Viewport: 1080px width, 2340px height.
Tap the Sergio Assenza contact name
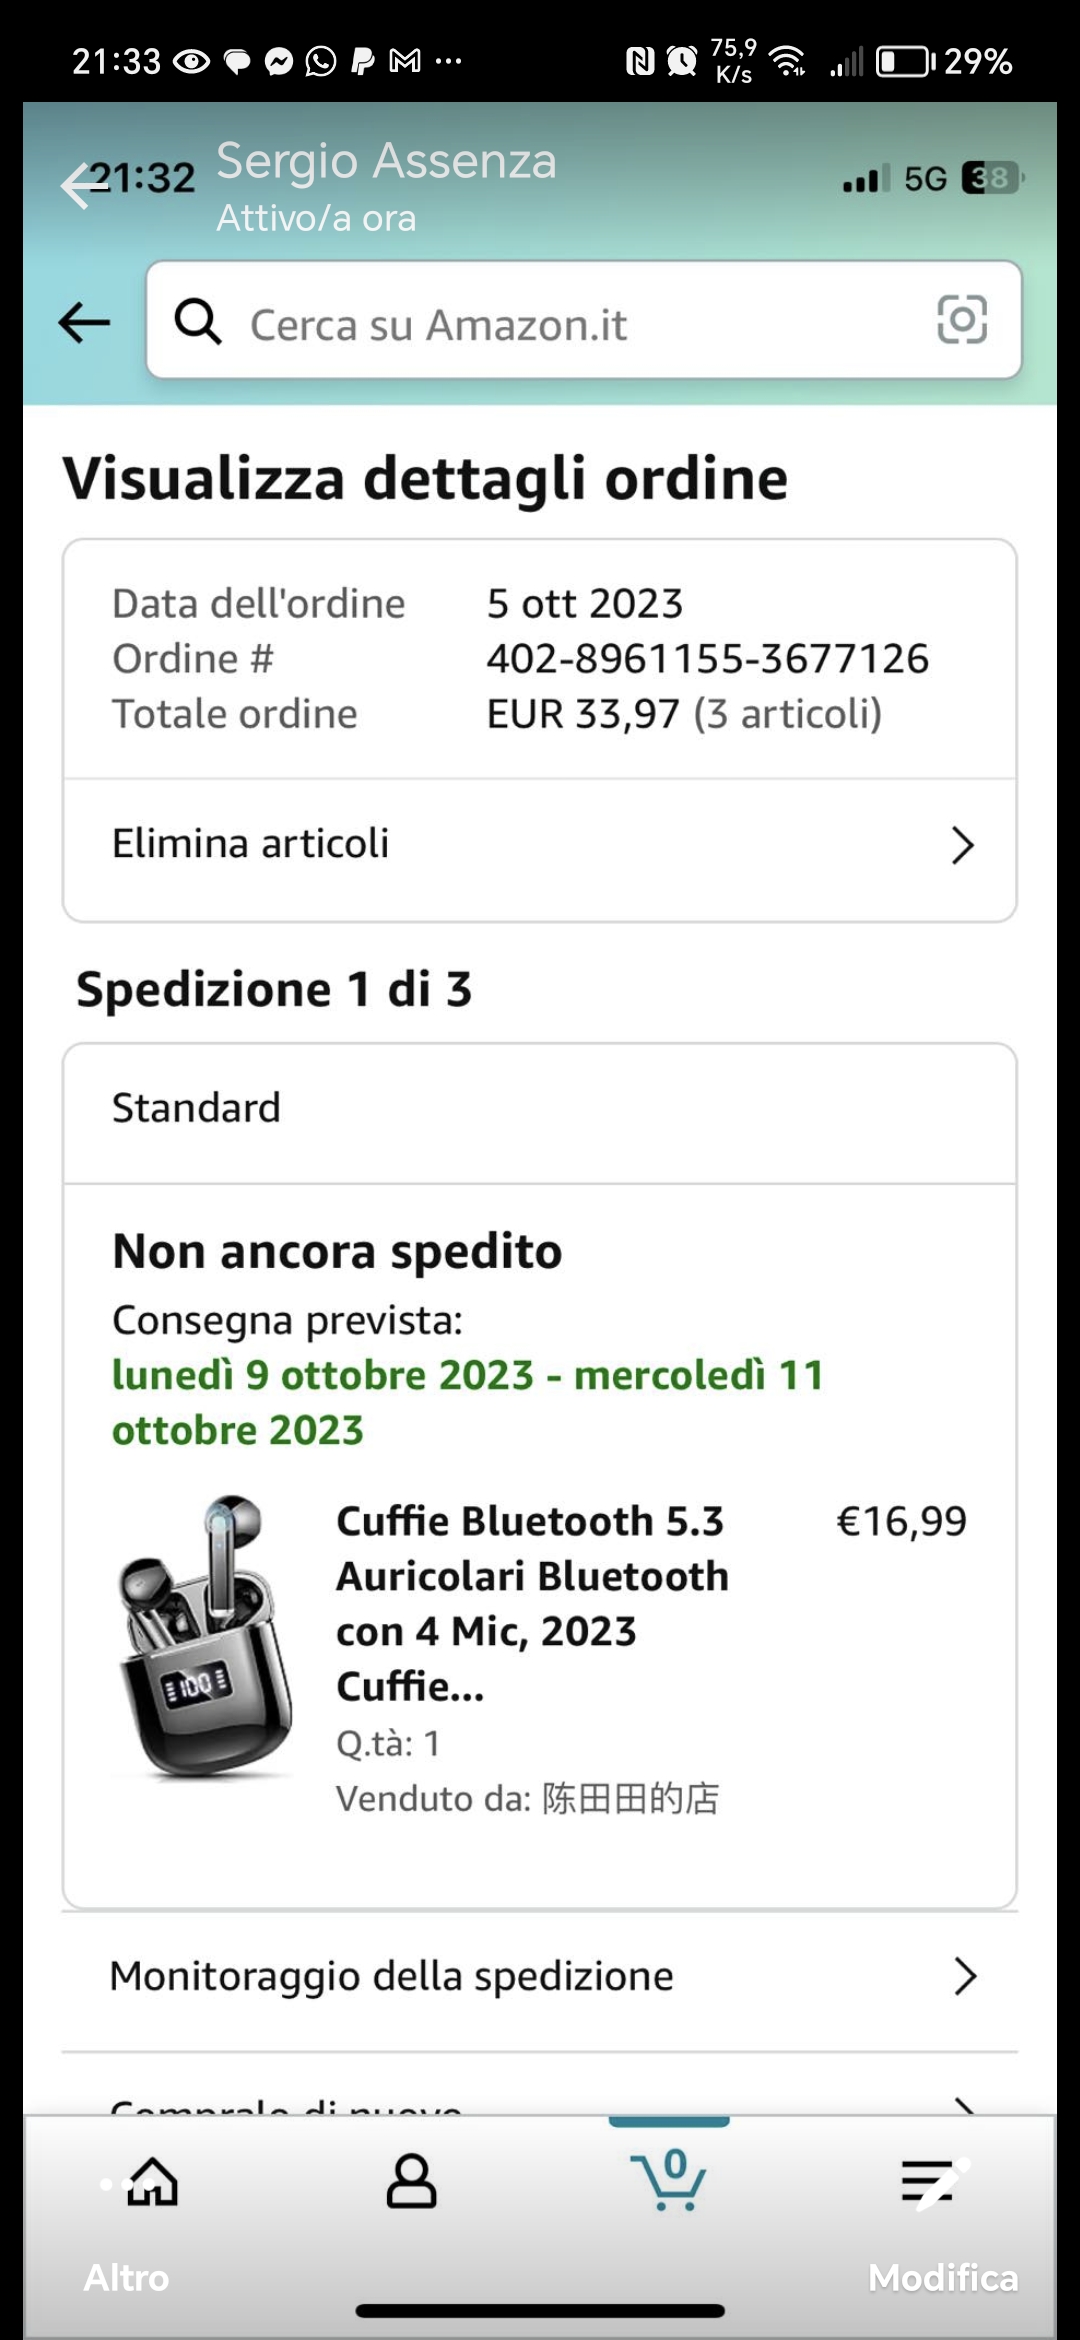coord(386,161)
